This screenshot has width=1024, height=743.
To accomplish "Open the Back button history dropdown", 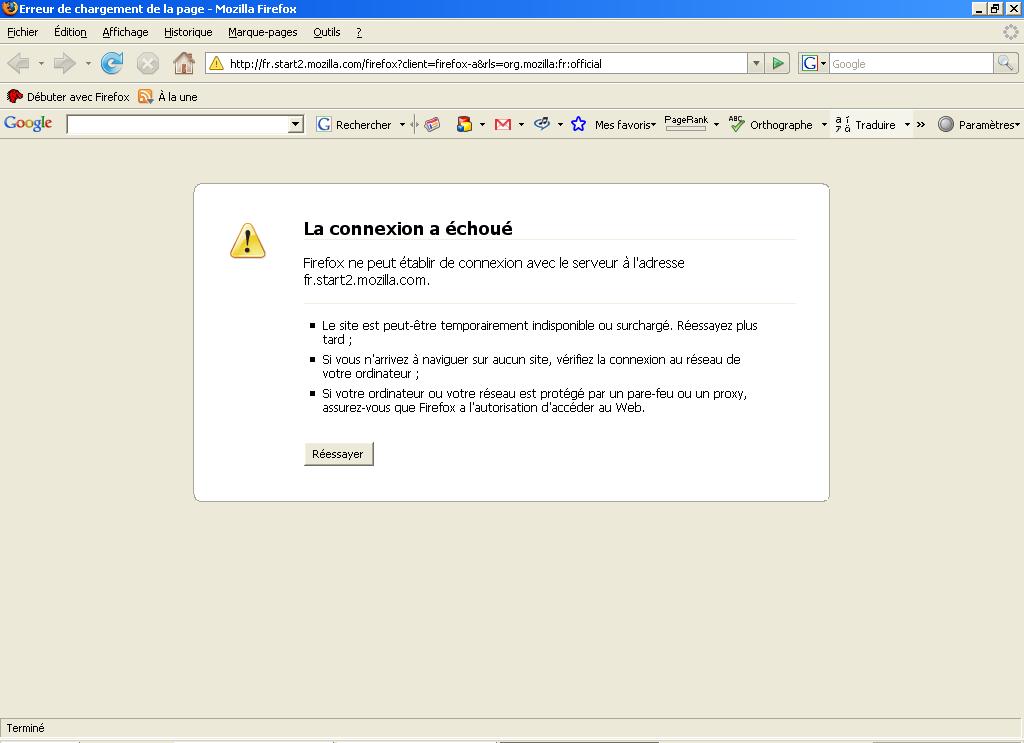I will click(x=41, y=63).
